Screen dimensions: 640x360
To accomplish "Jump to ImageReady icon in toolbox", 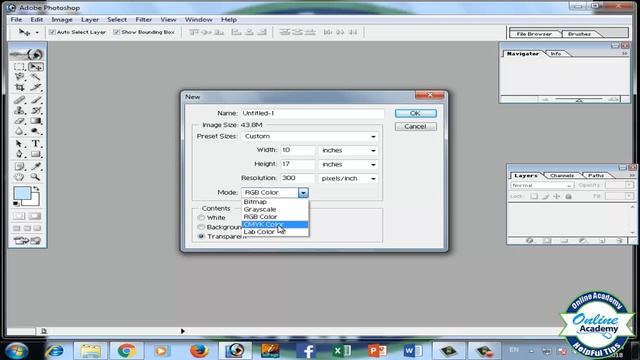I will pyautogui.click(x=27, y=241).
